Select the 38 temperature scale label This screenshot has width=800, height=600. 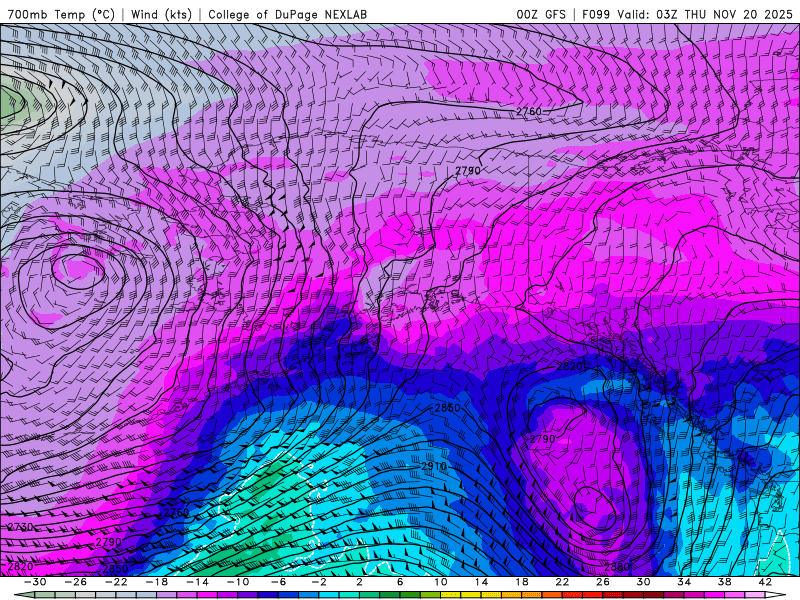coord(724,582)
